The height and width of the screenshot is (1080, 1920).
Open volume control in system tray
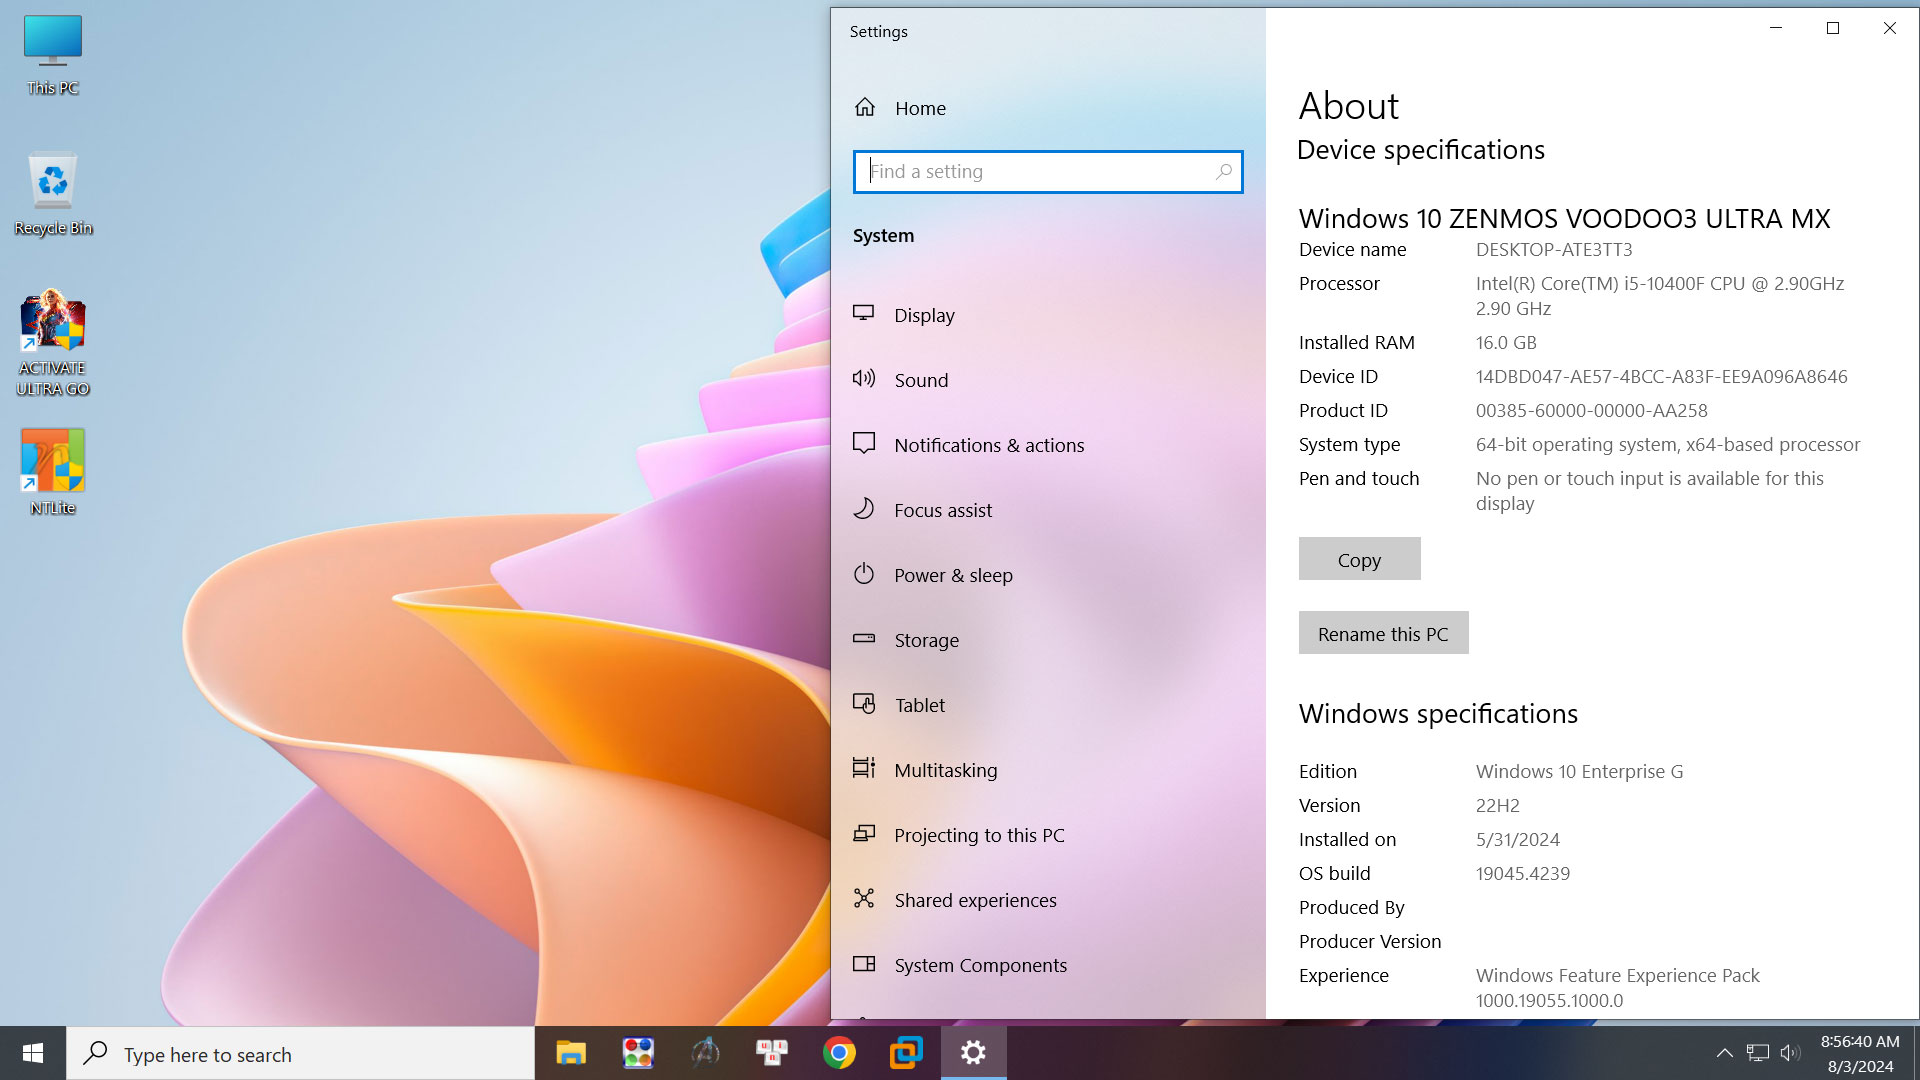tap(1790, 1053)
